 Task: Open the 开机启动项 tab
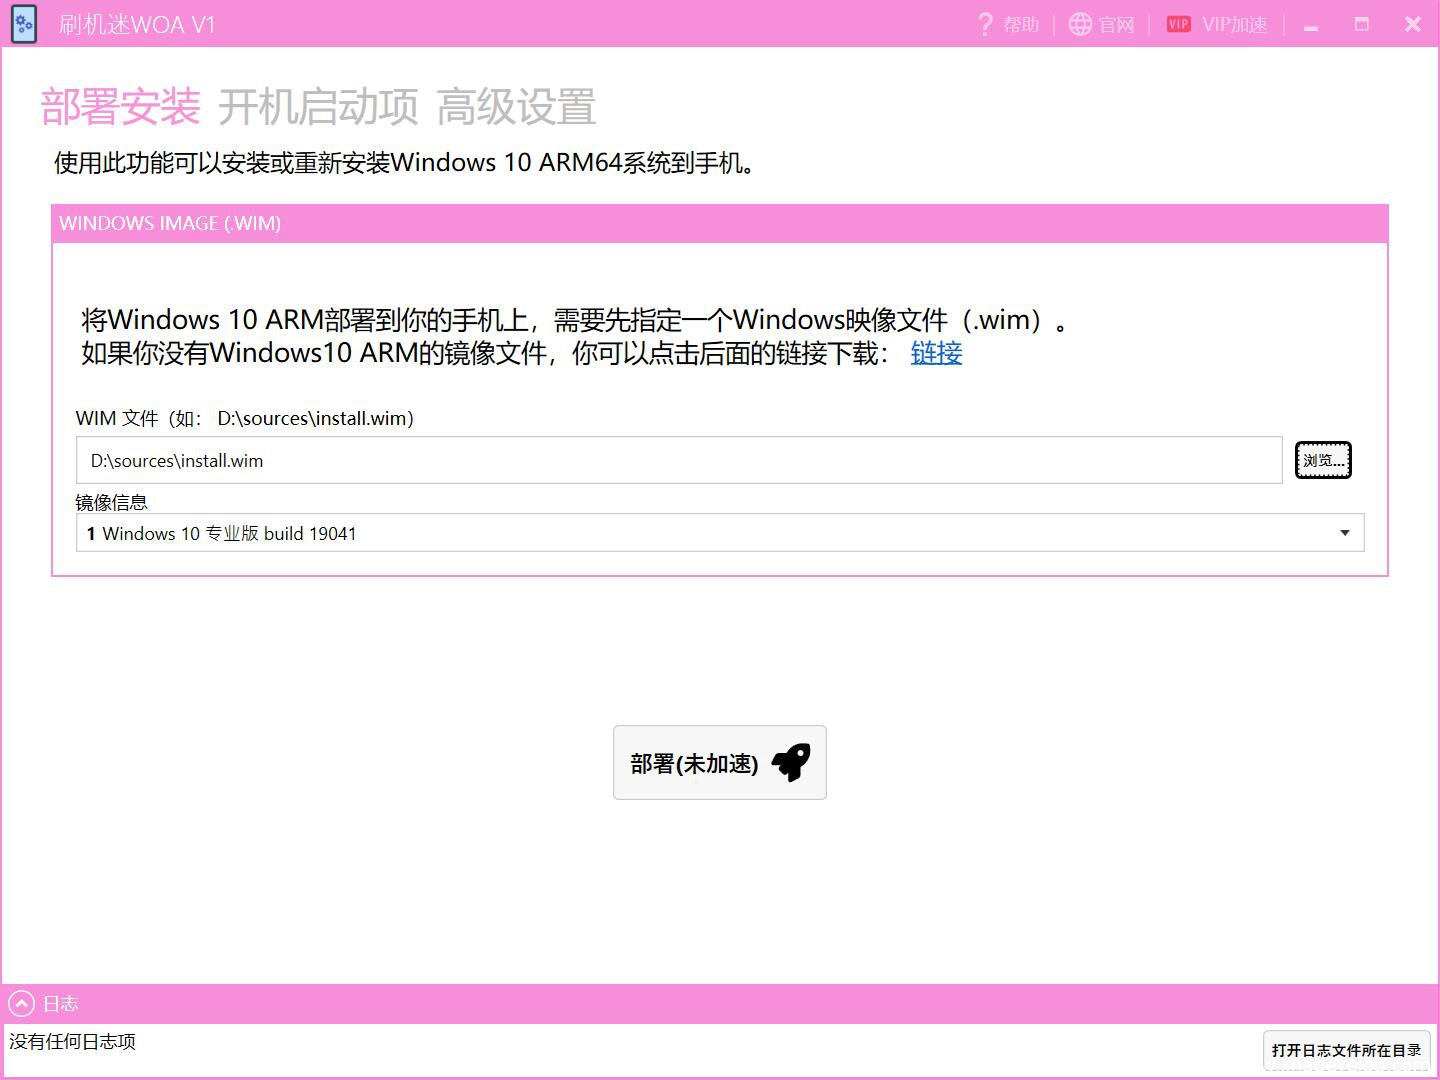[318, 107]
